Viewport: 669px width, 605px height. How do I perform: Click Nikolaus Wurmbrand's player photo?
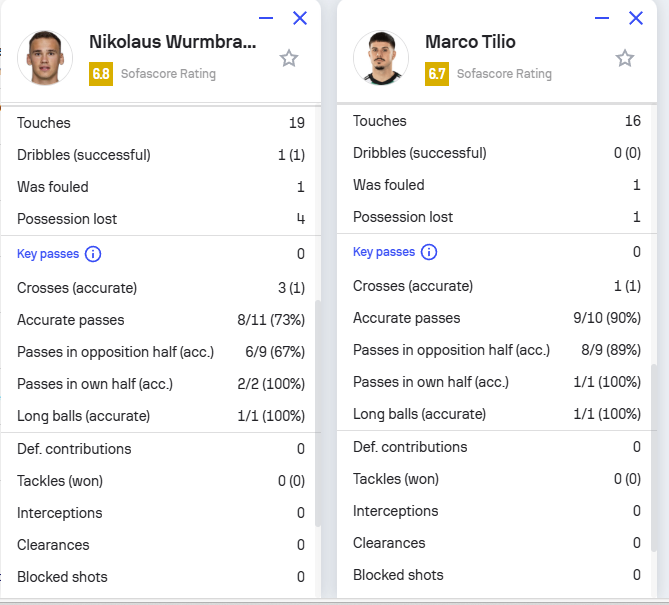tap(45, 58)
